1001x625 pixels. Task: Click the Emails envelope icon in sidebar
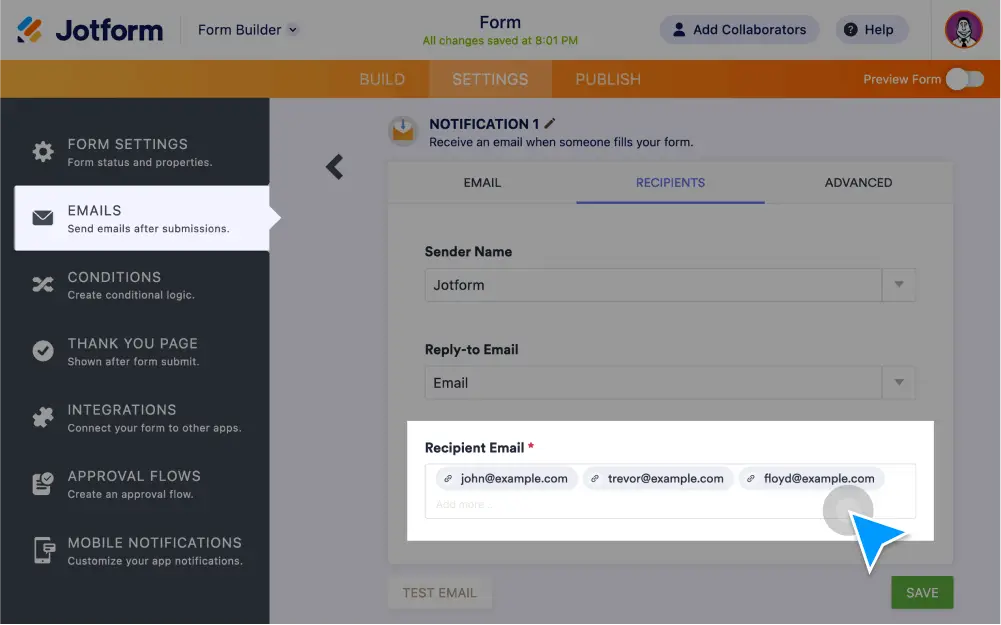pyautogui.click(x=42, y=218)
